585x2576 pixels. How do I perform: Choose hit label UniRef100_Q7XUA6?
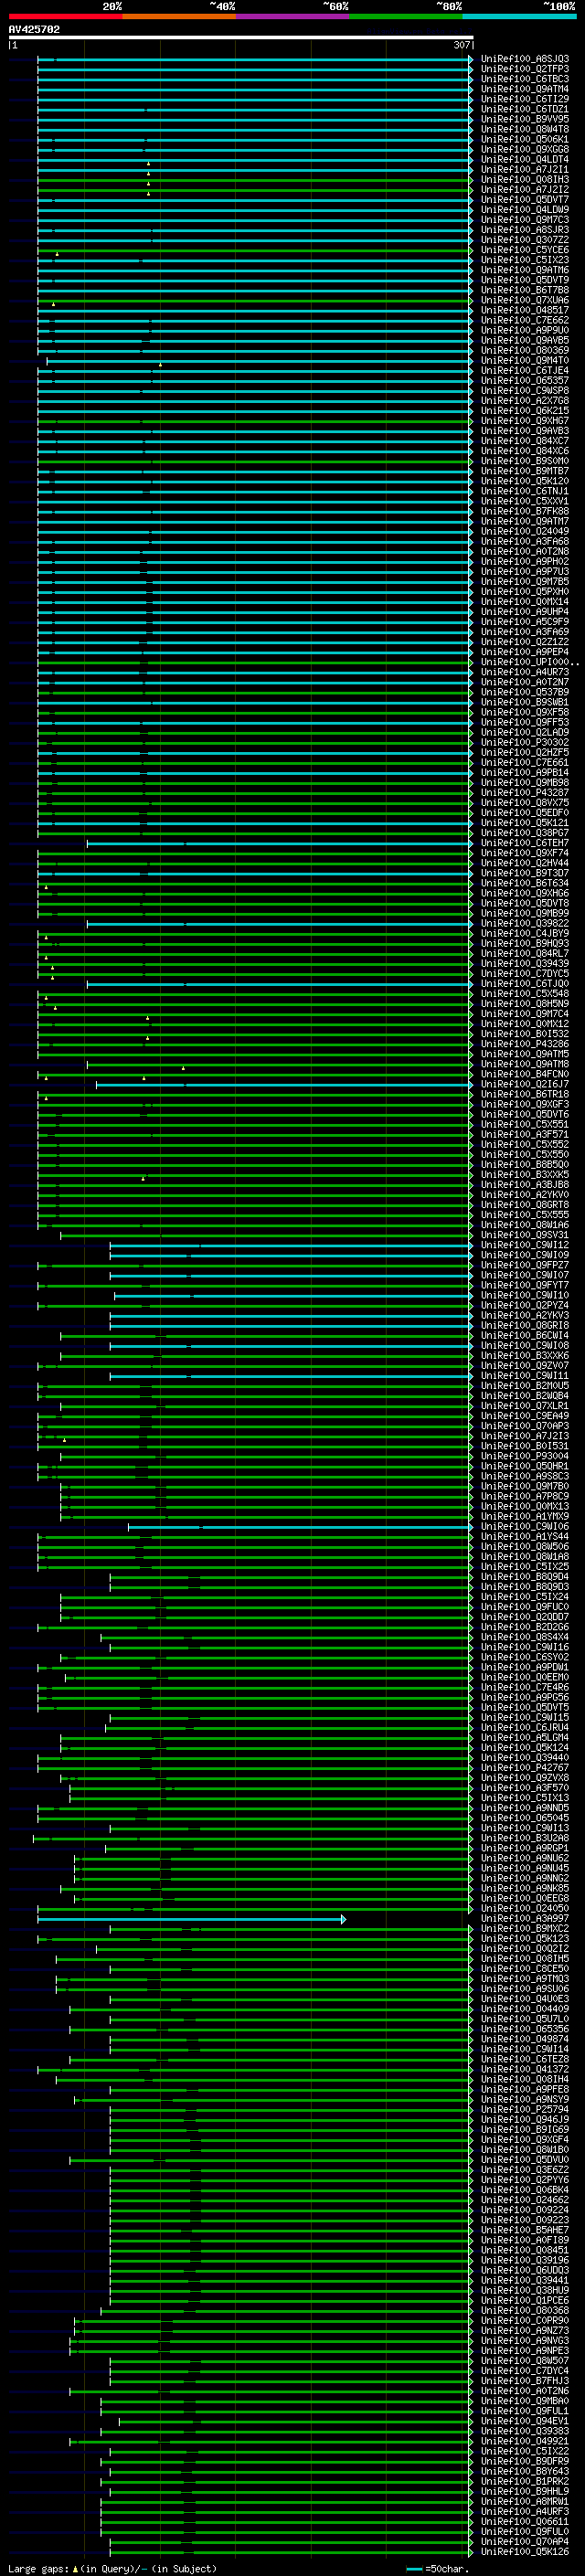coord(525,300)
